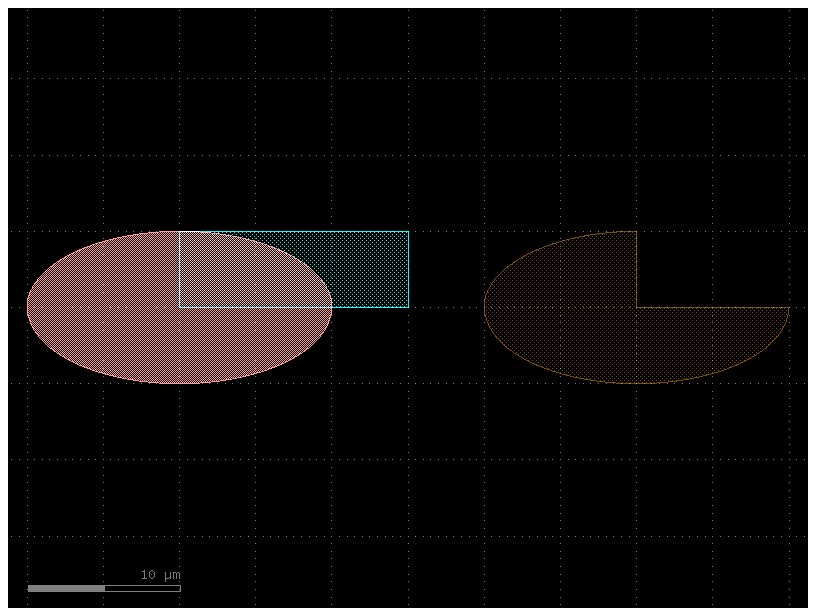Click the right edge of the cyan rectangle
The height and width of the screenshot is (616, 816).
[x=408, y=268]
